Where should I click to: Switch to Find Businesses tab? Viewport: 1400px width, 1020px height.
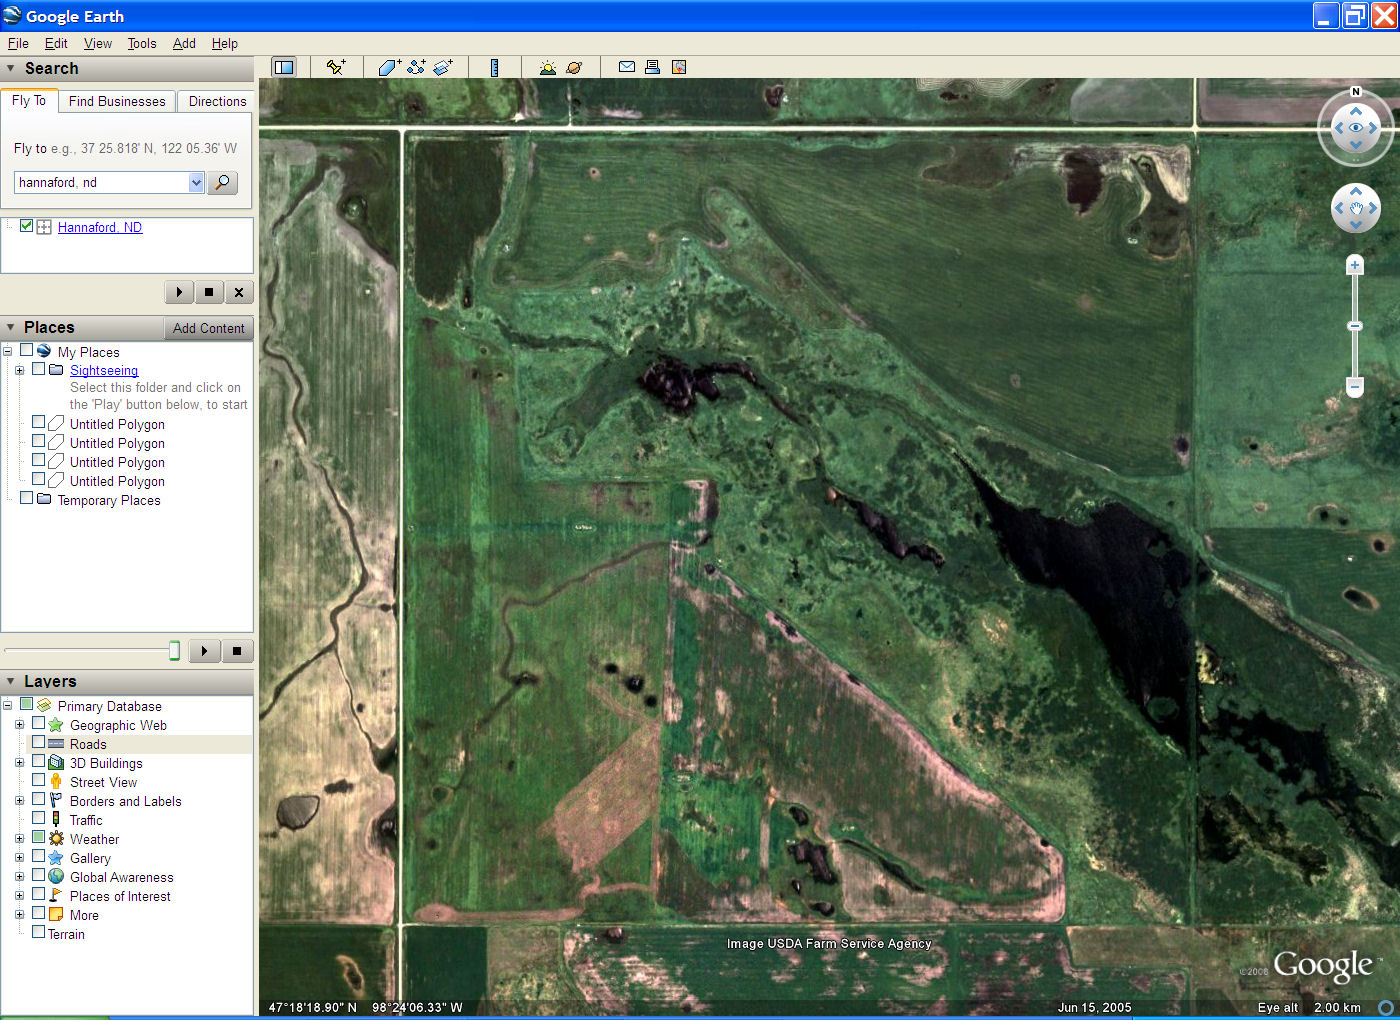coord(117,101)
